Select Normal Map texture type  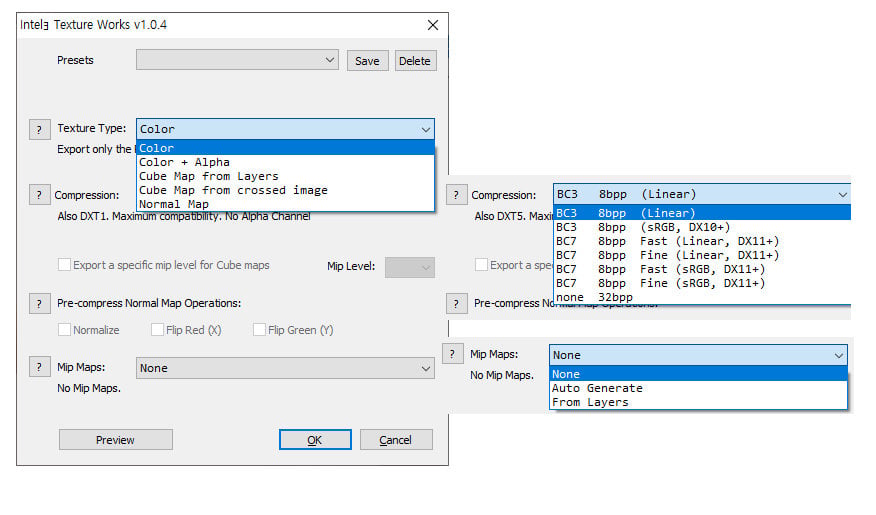285,204
